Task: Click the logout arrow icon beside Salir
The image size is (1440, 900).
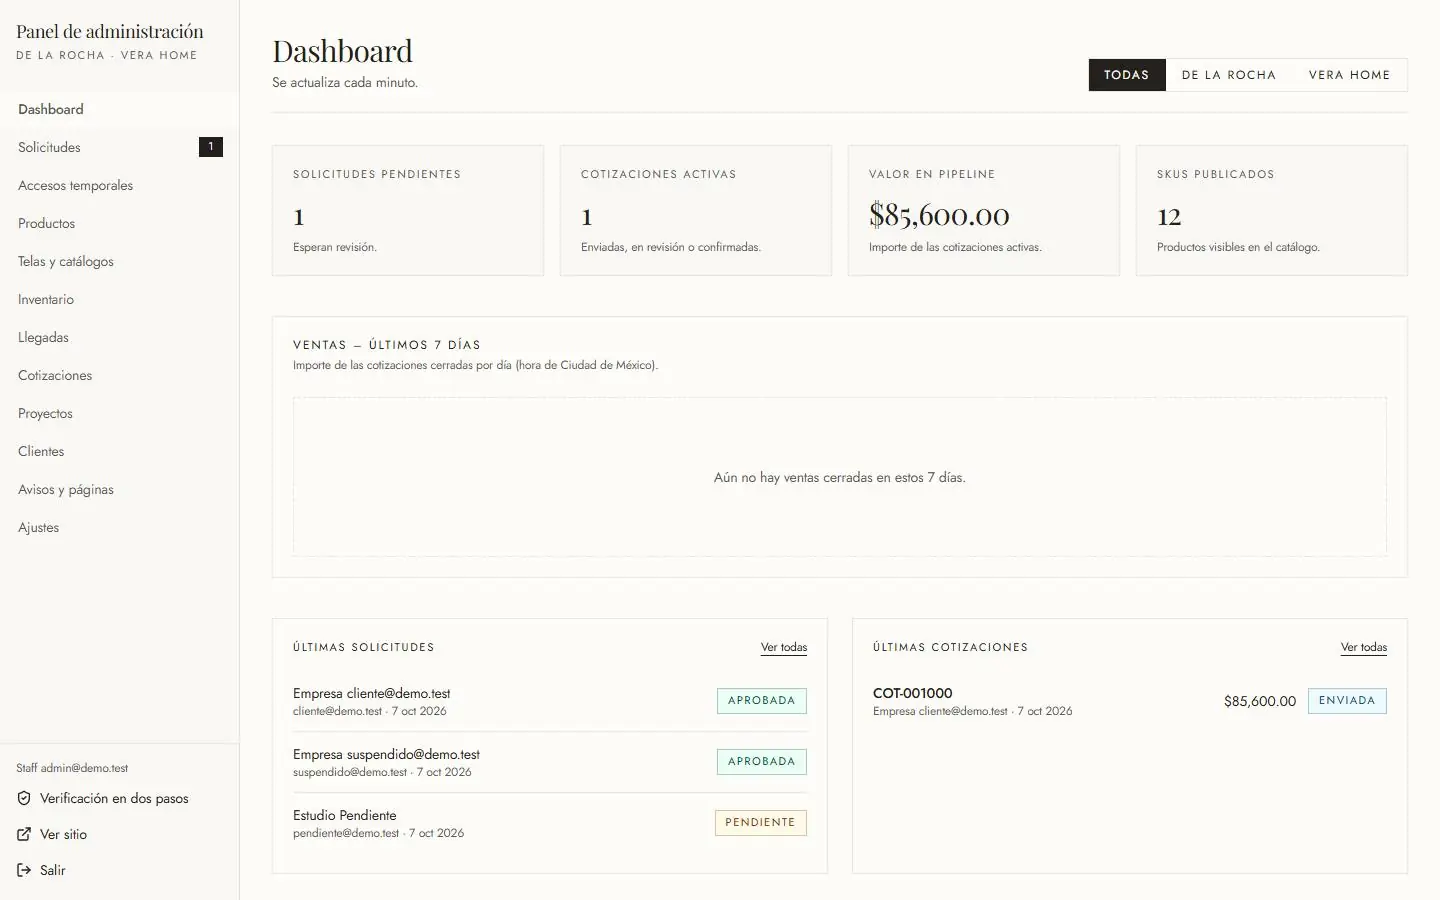Action: [x=24, y=870]
